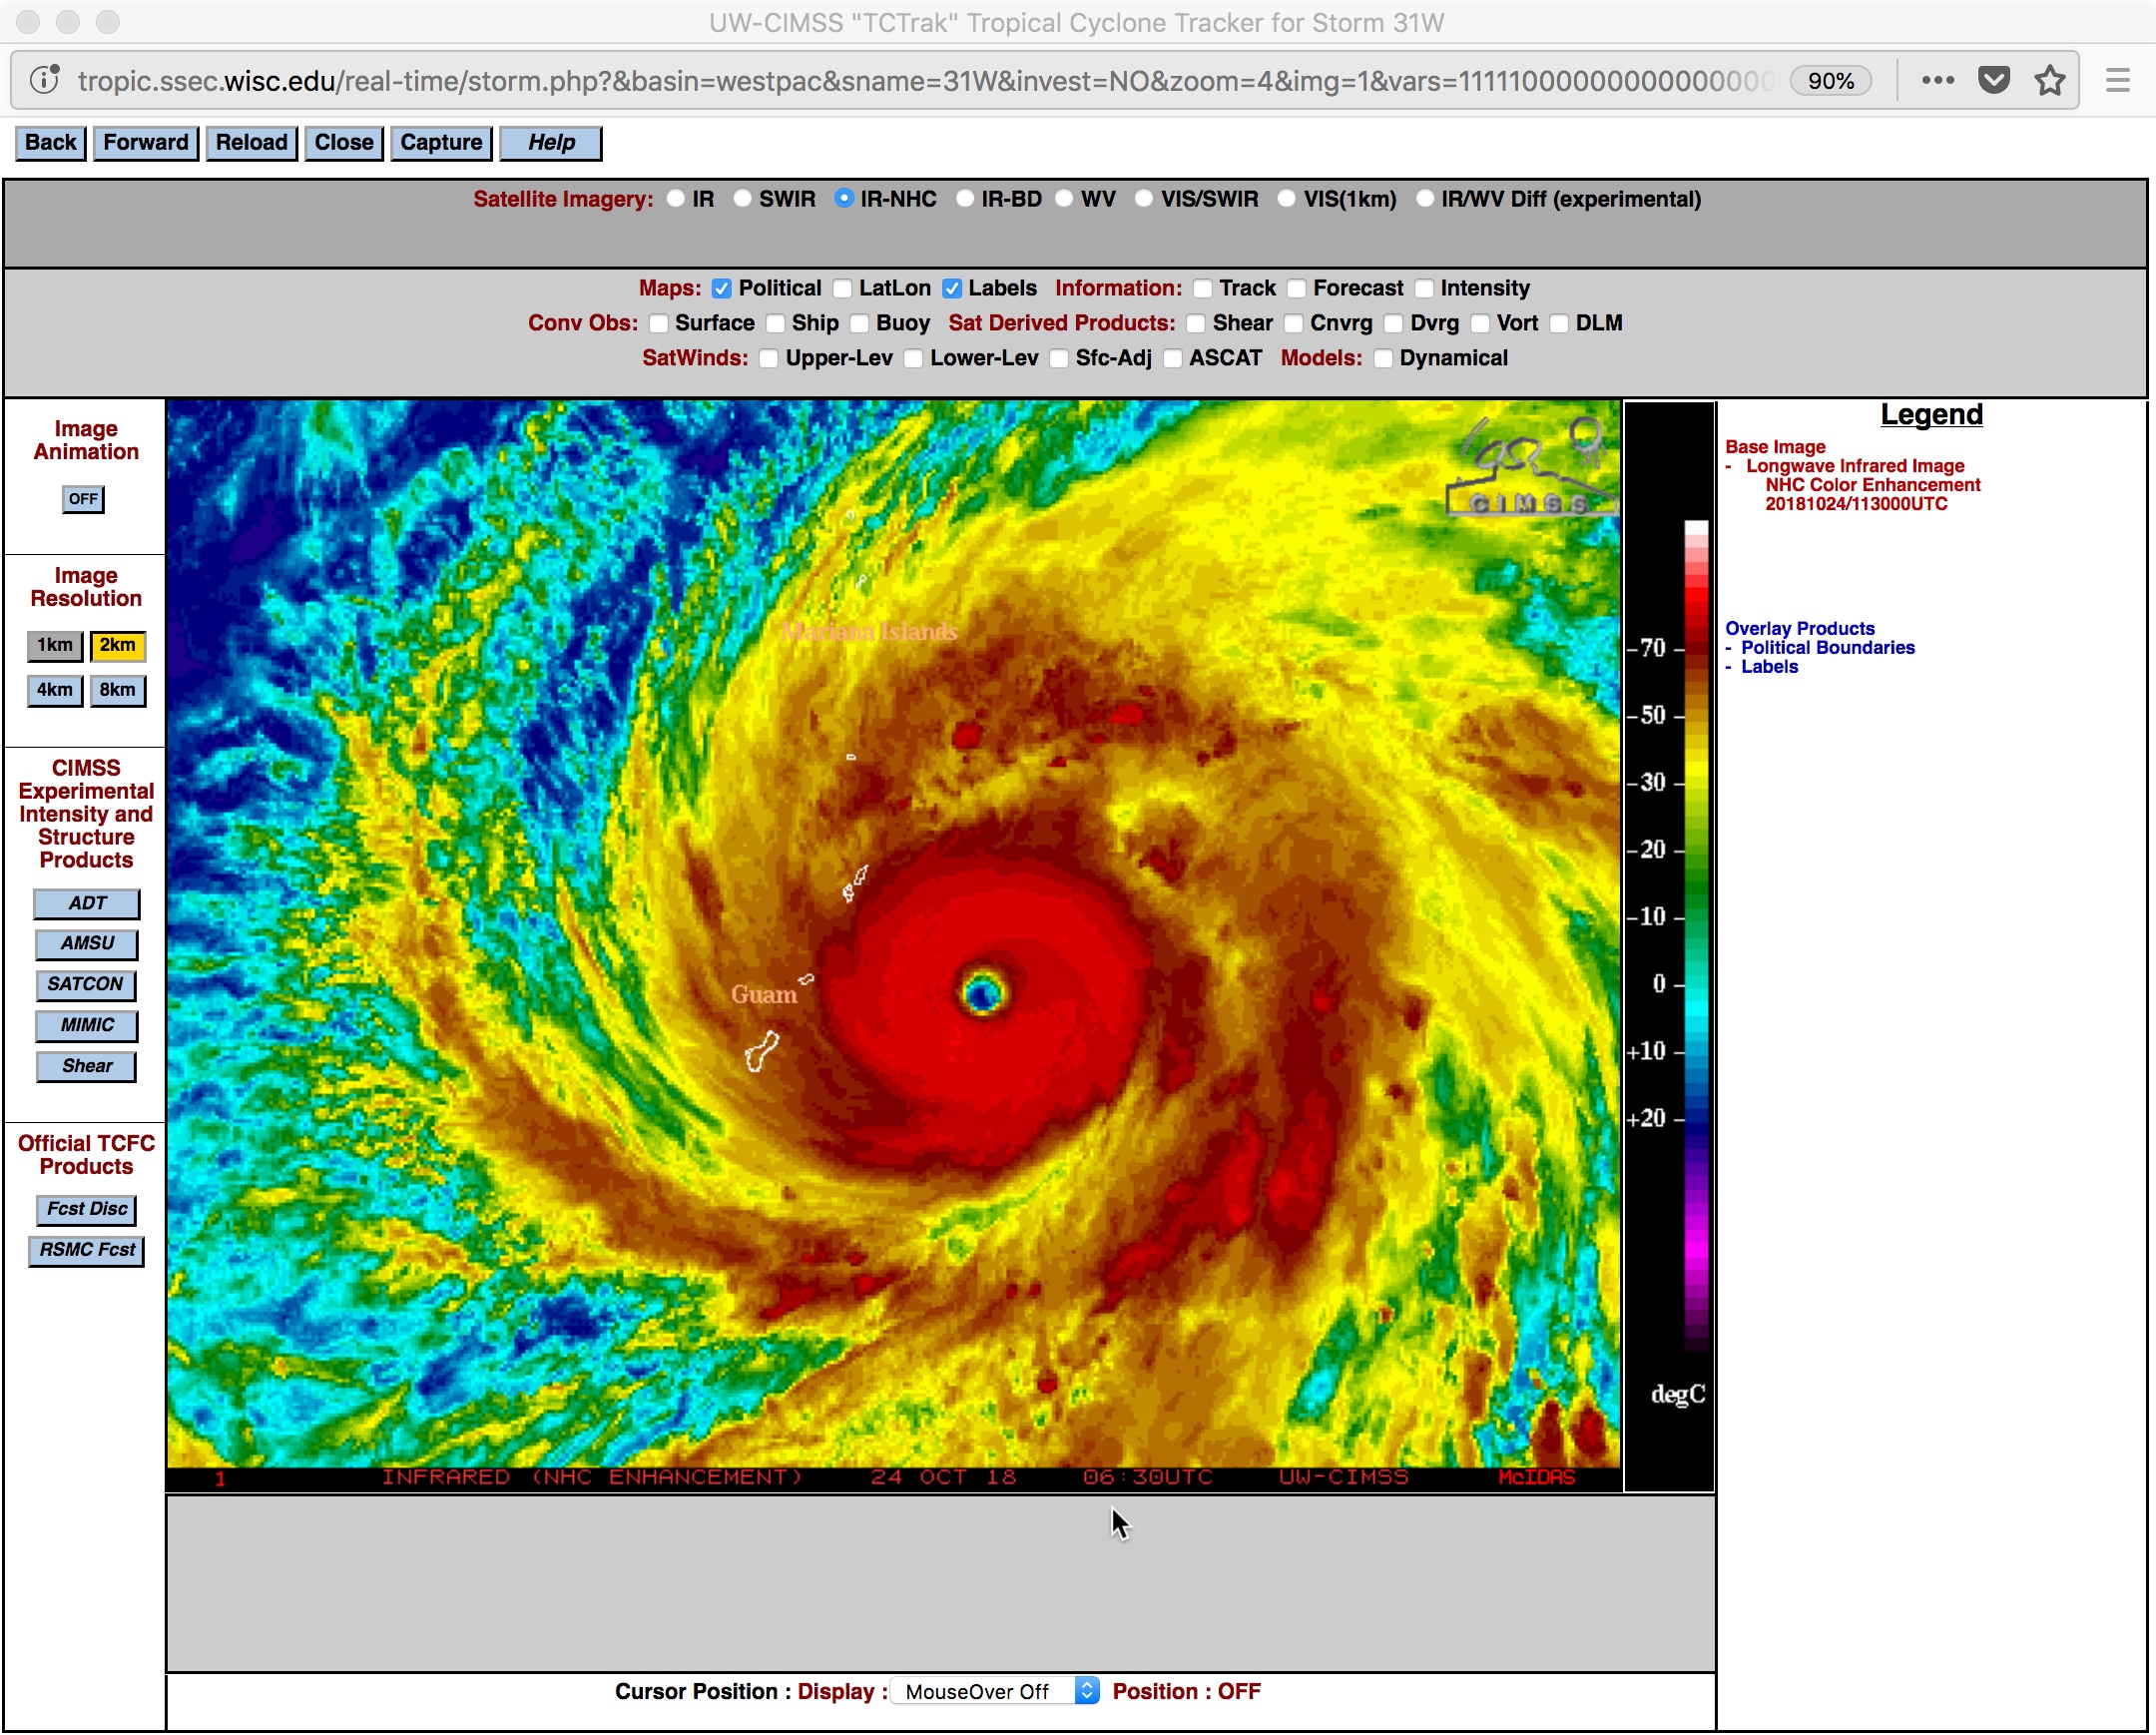The image size is (2156, 1735).
Task: Enable the DLM checkbox
Action: pyautogui.click(x=1559, y=323)
